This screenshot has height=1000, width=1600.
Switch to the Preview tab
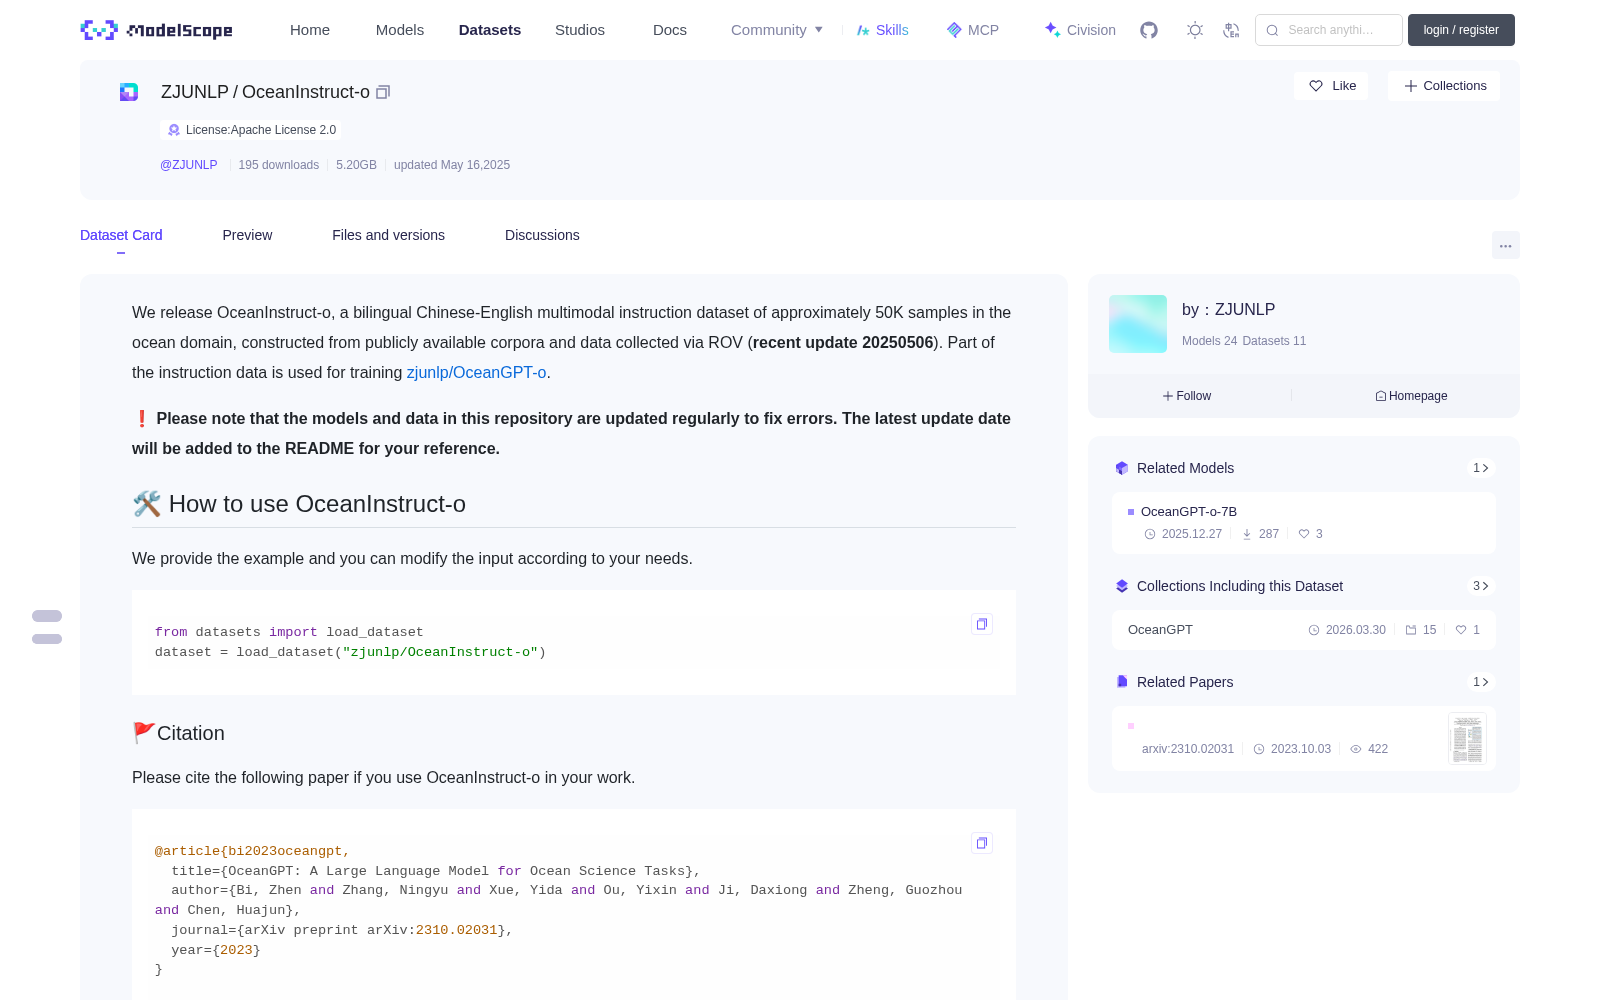point(247,235)
